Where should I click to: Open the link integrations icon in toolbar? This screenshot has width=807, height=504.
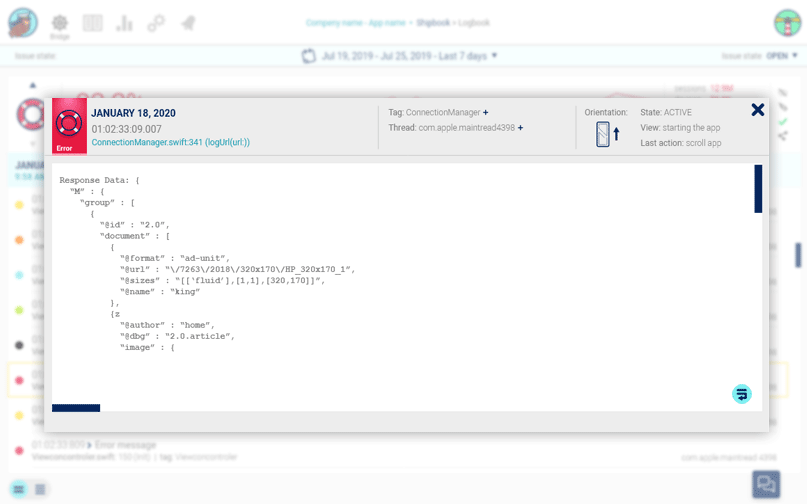[x=156, y=23]
